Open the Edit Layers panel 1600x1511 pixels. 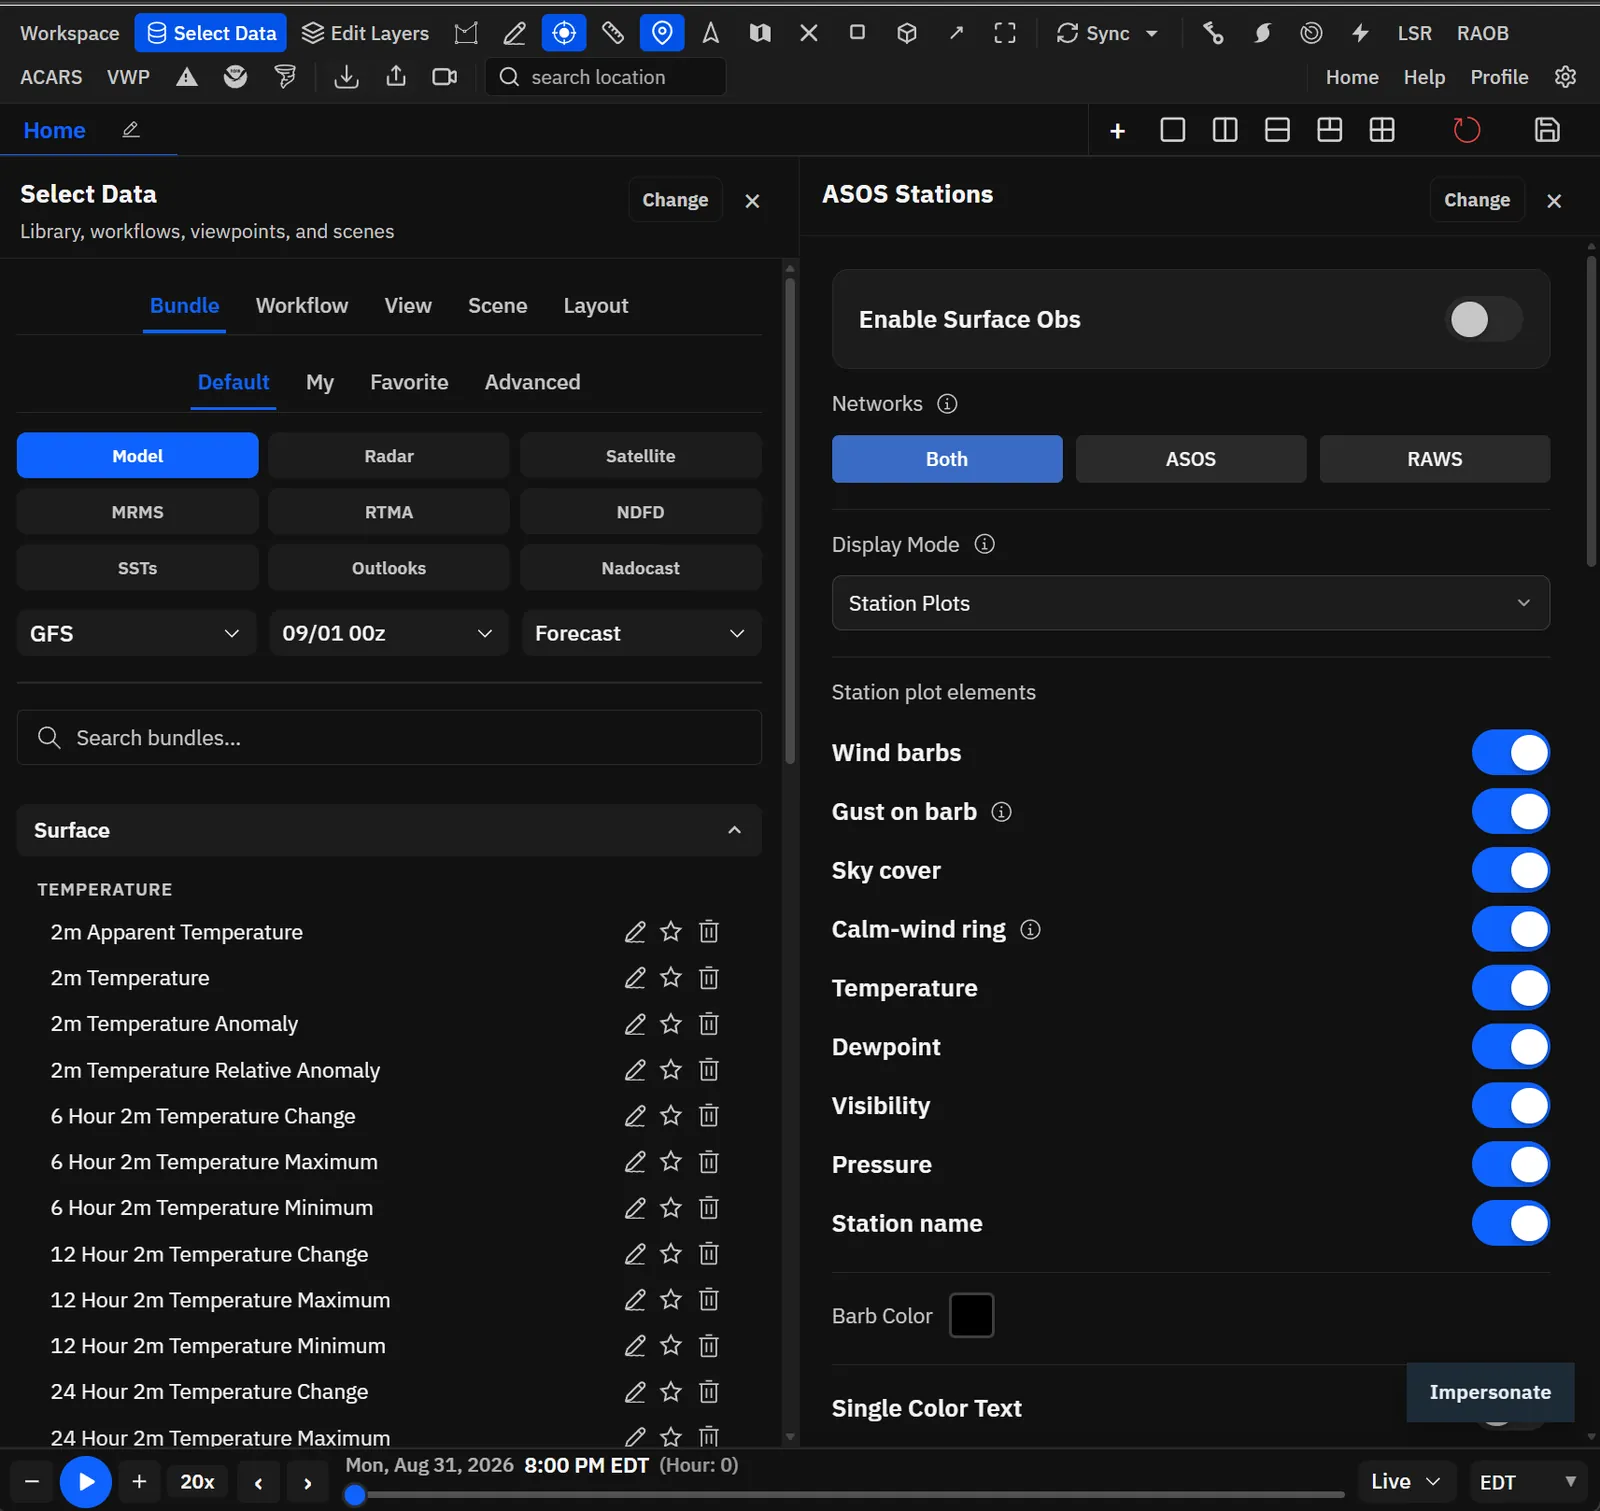point(365,33)
